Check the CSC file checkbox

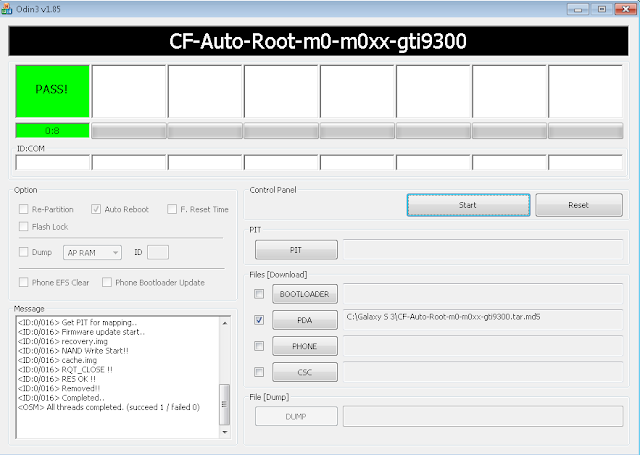pos(259,372)
